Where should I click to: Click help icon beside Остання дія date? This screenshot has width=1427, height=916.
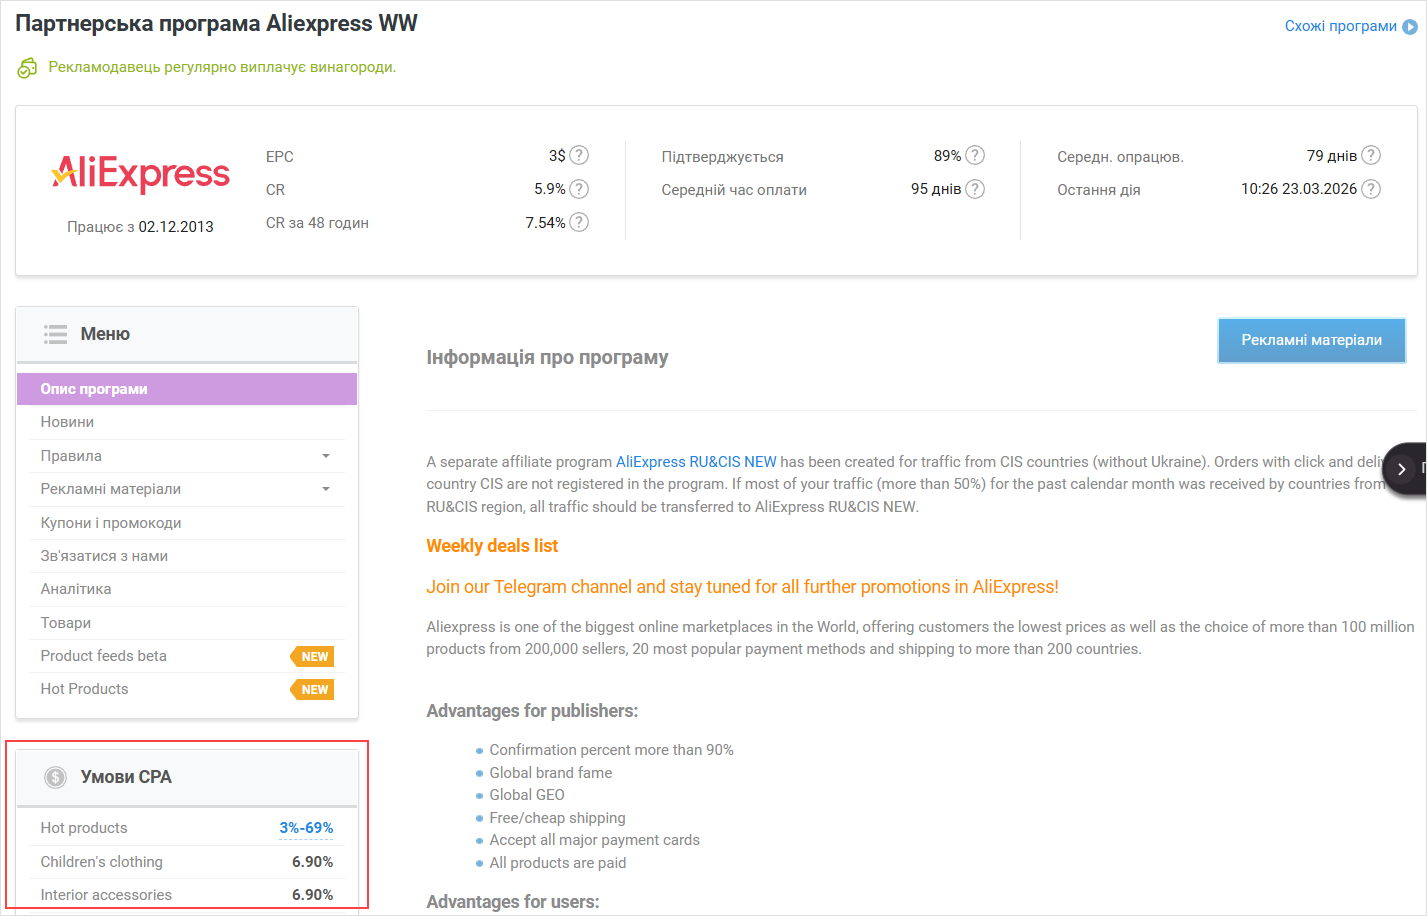[x=1371, y=189]
